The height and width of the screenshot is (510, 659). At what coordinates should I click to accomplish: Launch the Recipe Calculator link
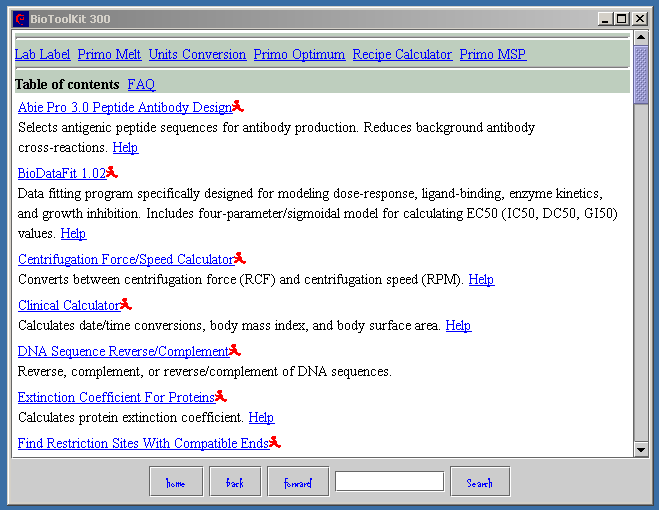tap(402, 54)
